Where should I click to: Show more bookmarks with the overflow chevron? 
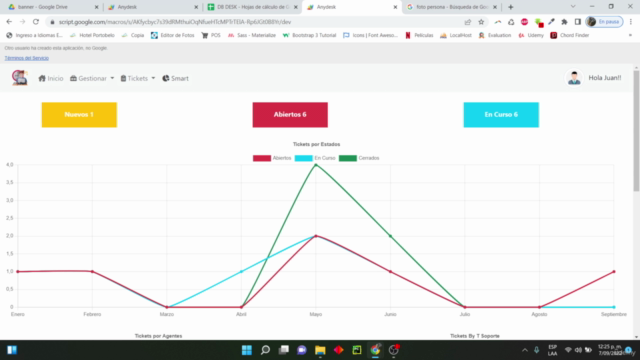[x=630, y=36]
